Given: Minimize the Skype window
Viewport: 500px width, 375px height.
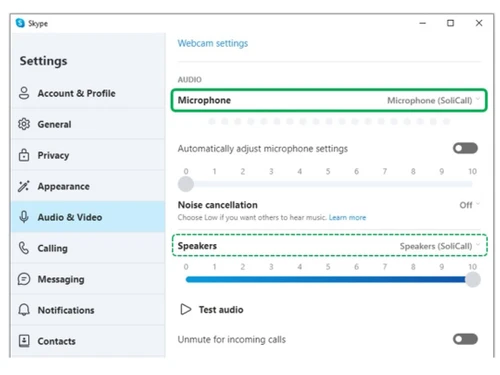Looking at the screenshot, I should tap(423, 23).
